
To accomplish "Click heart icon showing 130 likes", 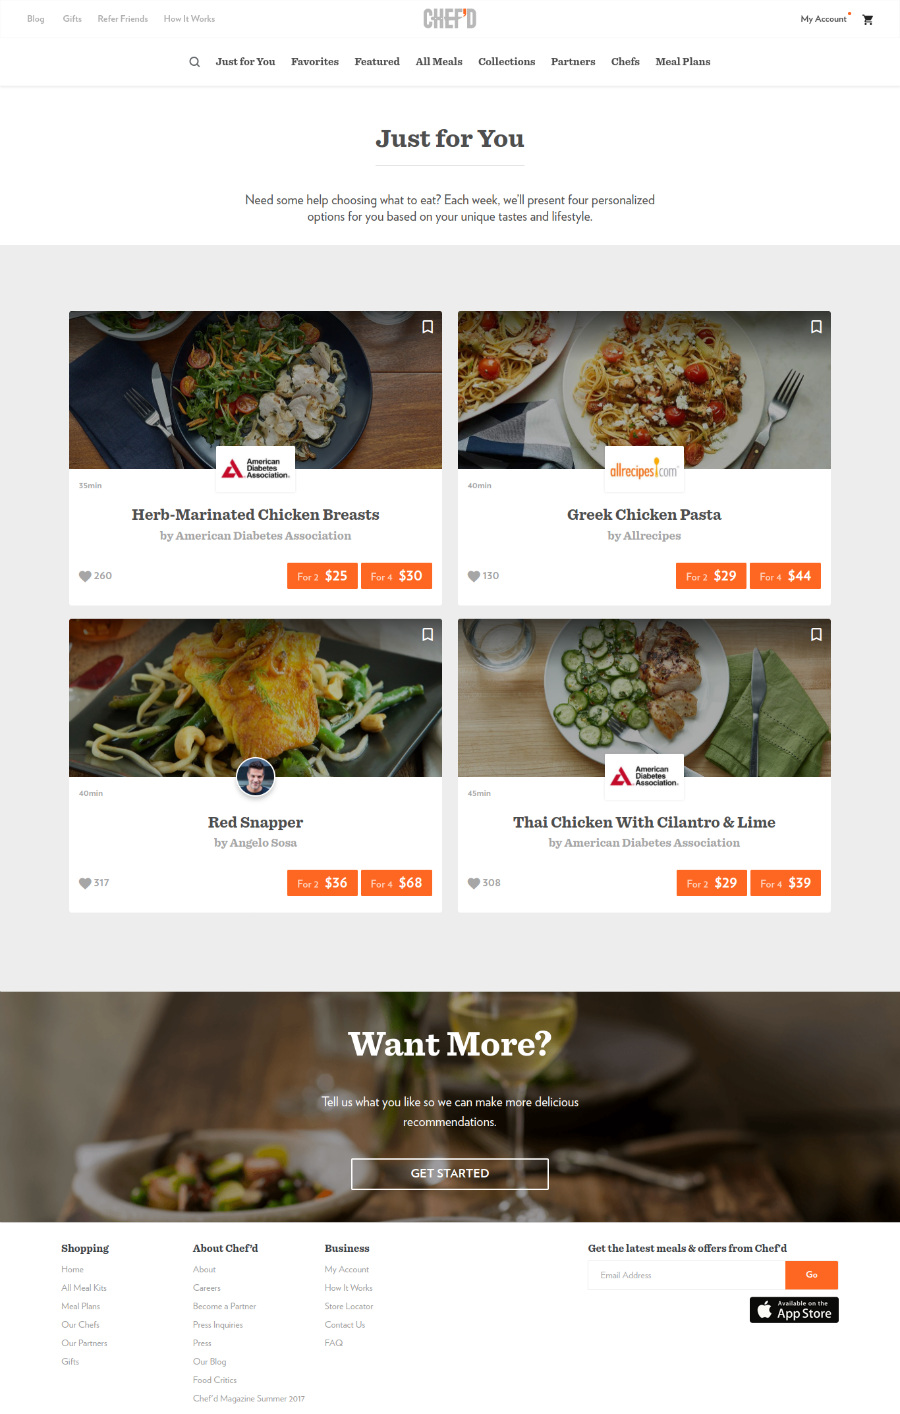I will (x=474, y=576).
